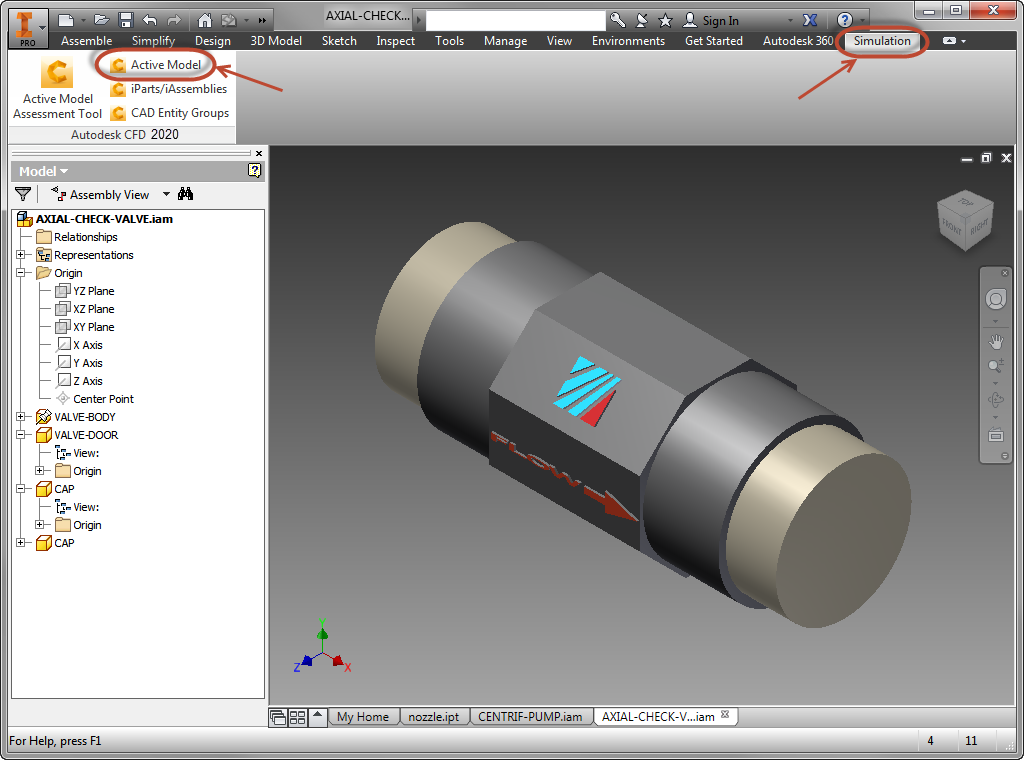Expand the VALVE-BODY node in the tree

pyautogui.click(x=20, y=417)
